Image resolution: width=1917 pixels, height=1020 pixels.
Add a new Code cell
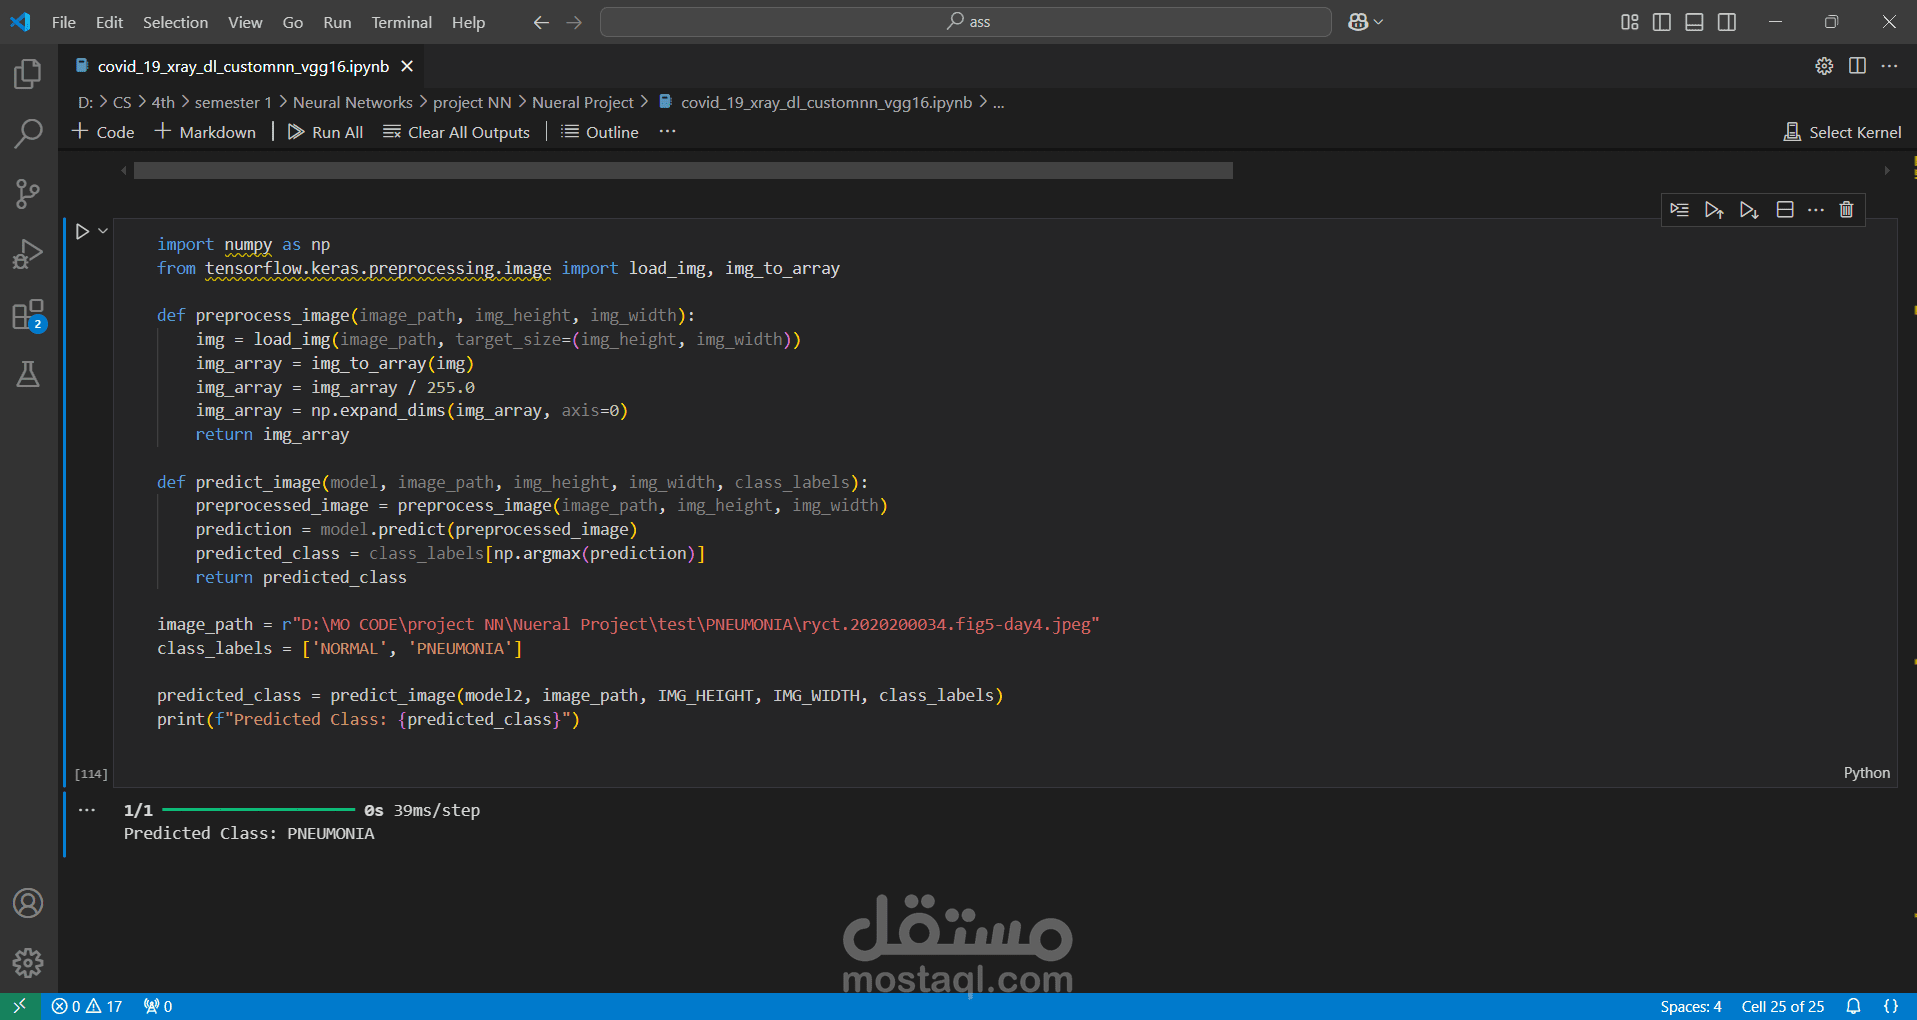click(103, 132)
